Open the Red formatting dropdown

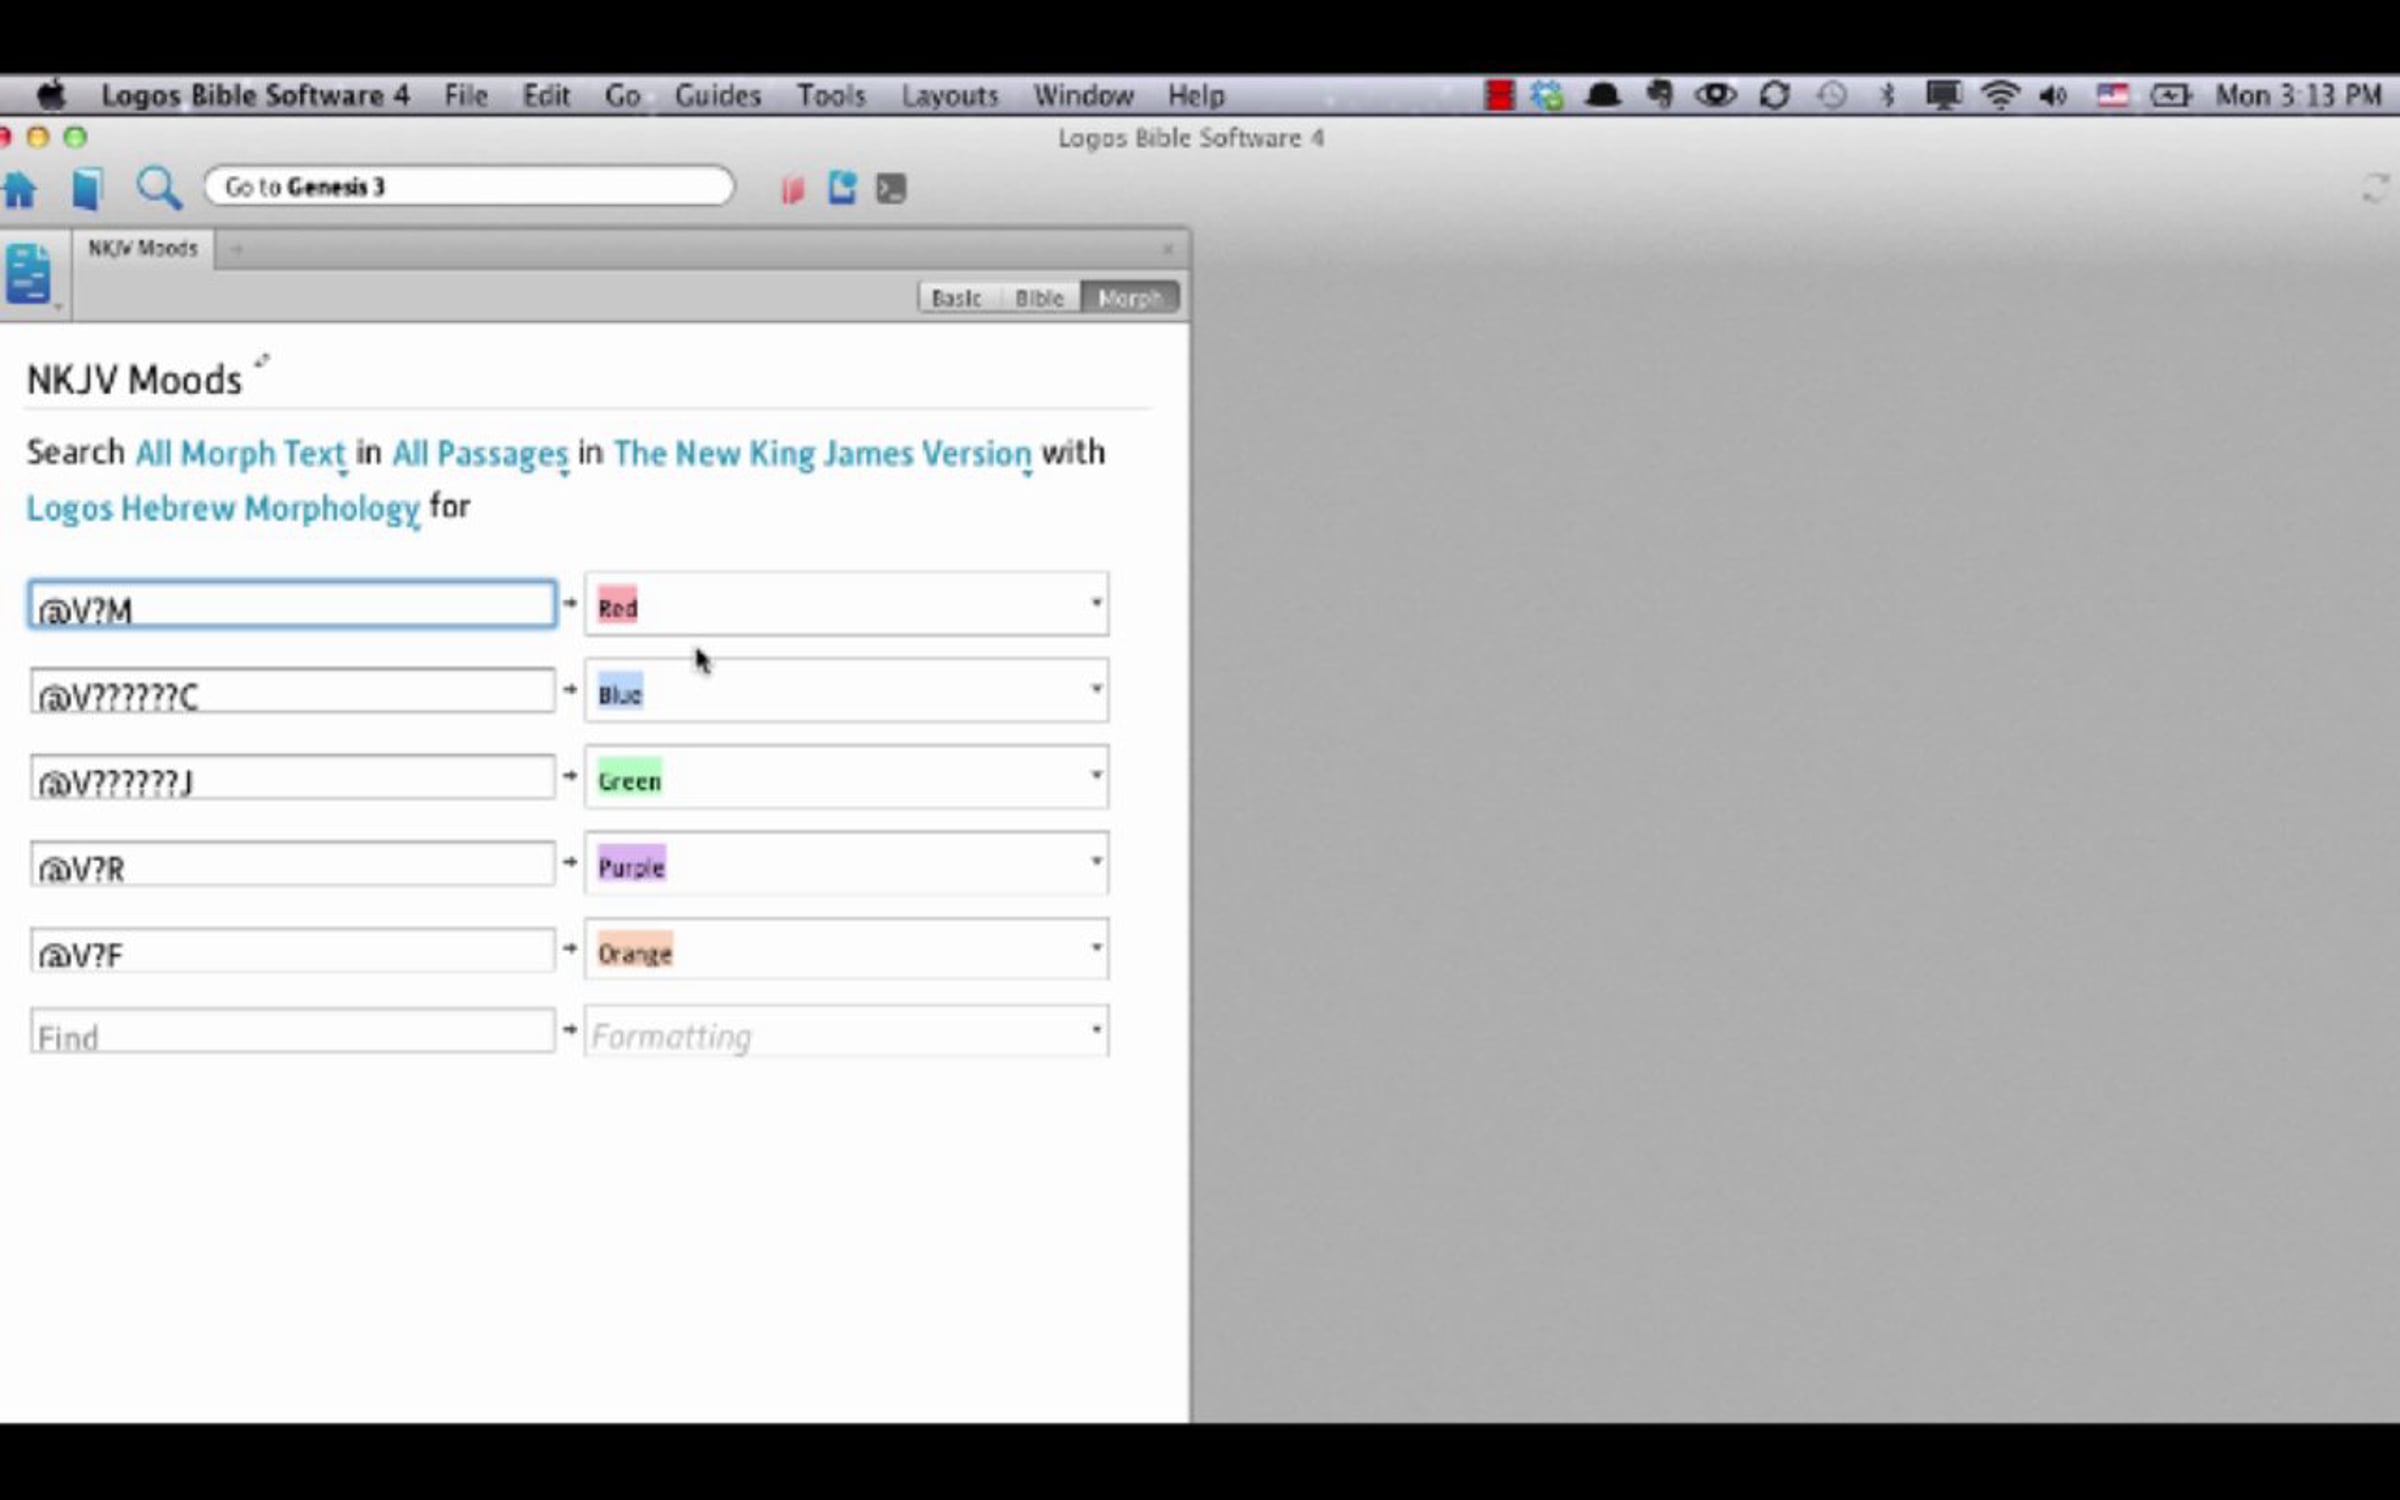pyautogui.click(x=846, y=604)
